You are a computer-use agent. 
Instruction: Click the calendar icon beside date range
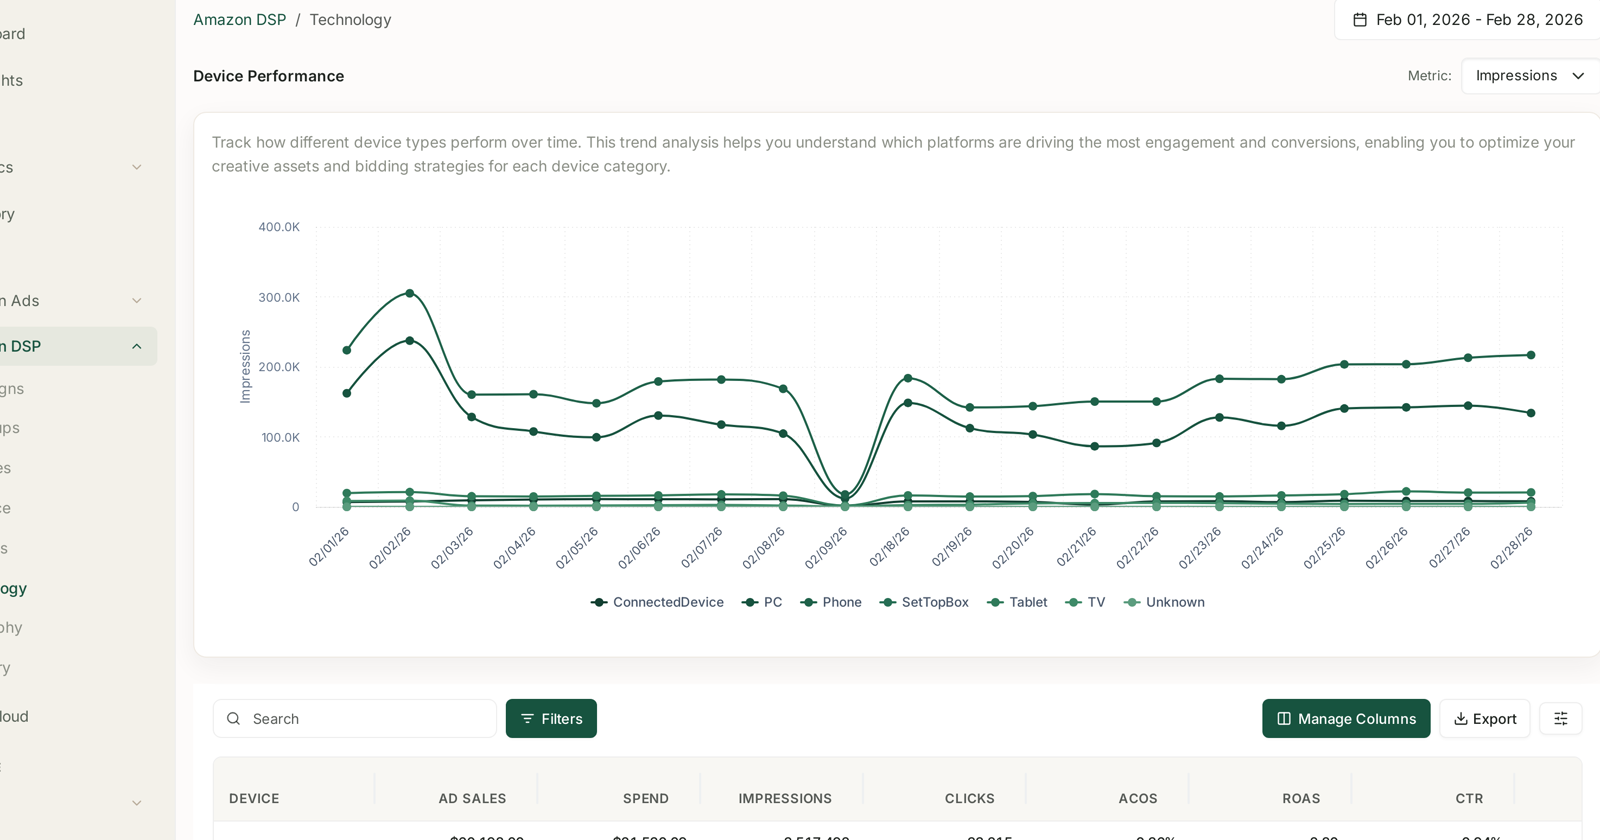click(1360, 20)
